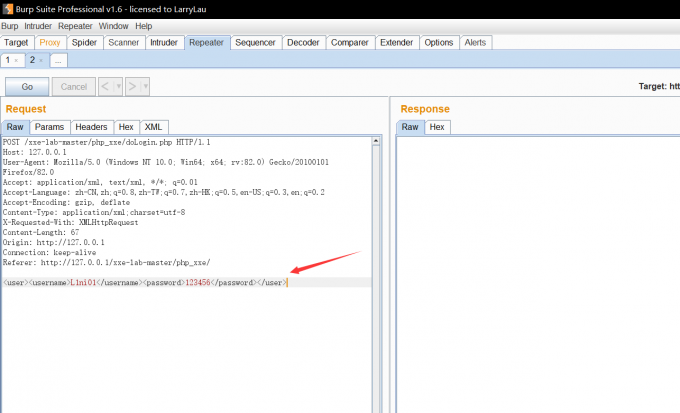This screenshot has height=413, width=680.
Task: Click the Origin header line
Action: [x=53, y=242]
